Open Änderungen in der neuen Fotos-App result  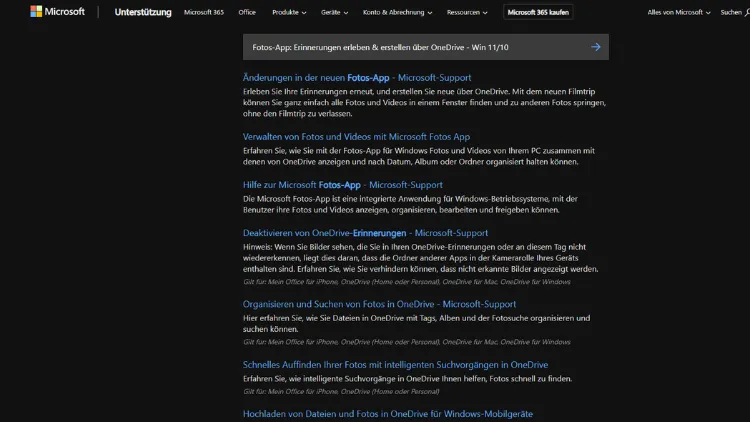[357, 78]
